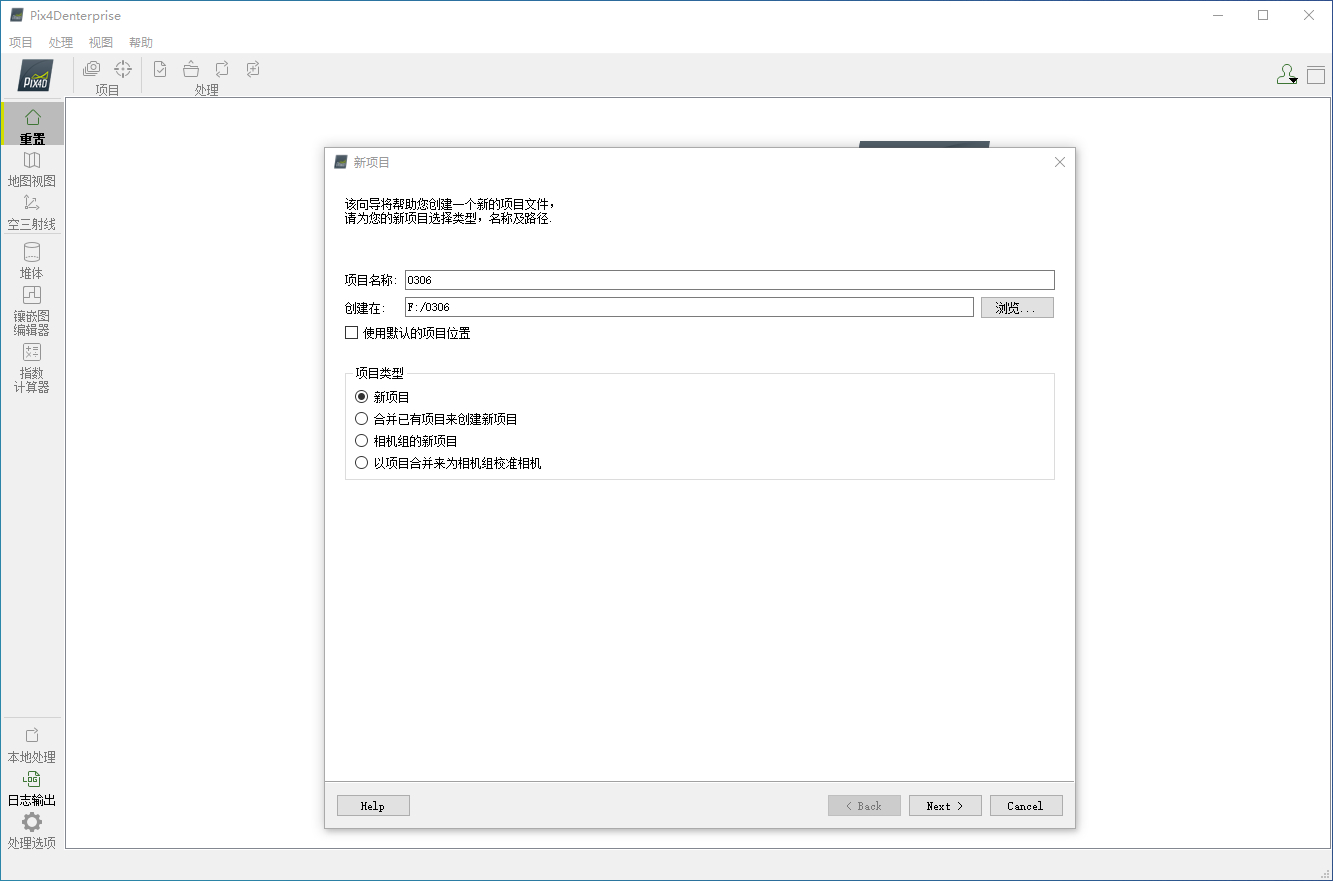1333x881 pixels.
Task: Switch to 地图视图 map view
Action: click(32, 169)
